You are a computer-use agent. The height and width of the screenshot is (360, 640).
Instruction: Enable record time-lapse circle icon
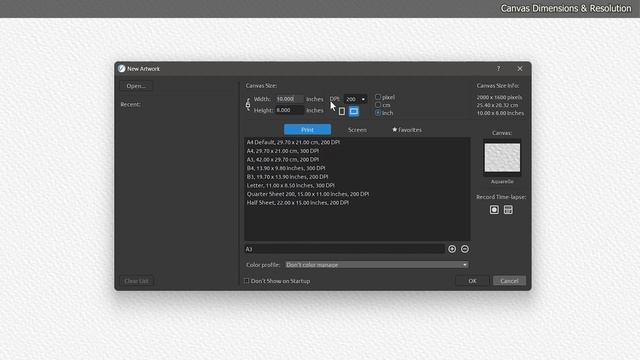pyautogui.click(x=494, y=210)
